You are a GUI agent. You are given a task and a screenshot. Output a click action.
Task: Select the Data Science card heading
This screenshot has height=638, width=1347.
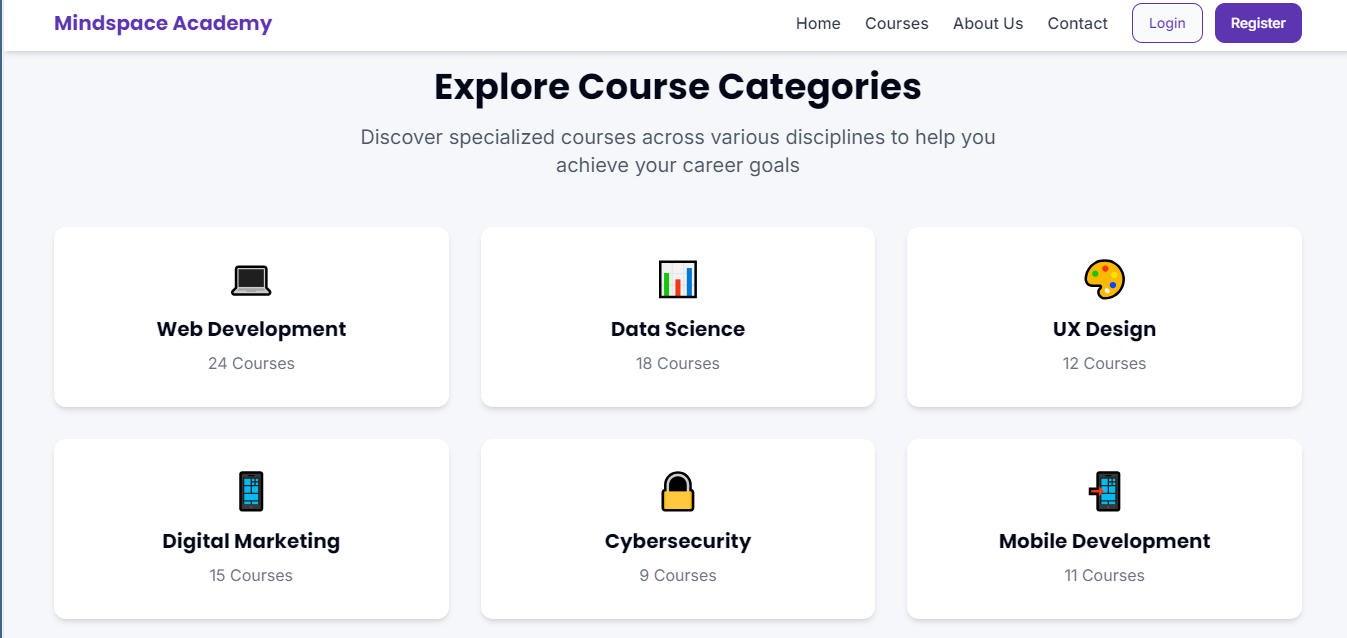click(678, 329)
